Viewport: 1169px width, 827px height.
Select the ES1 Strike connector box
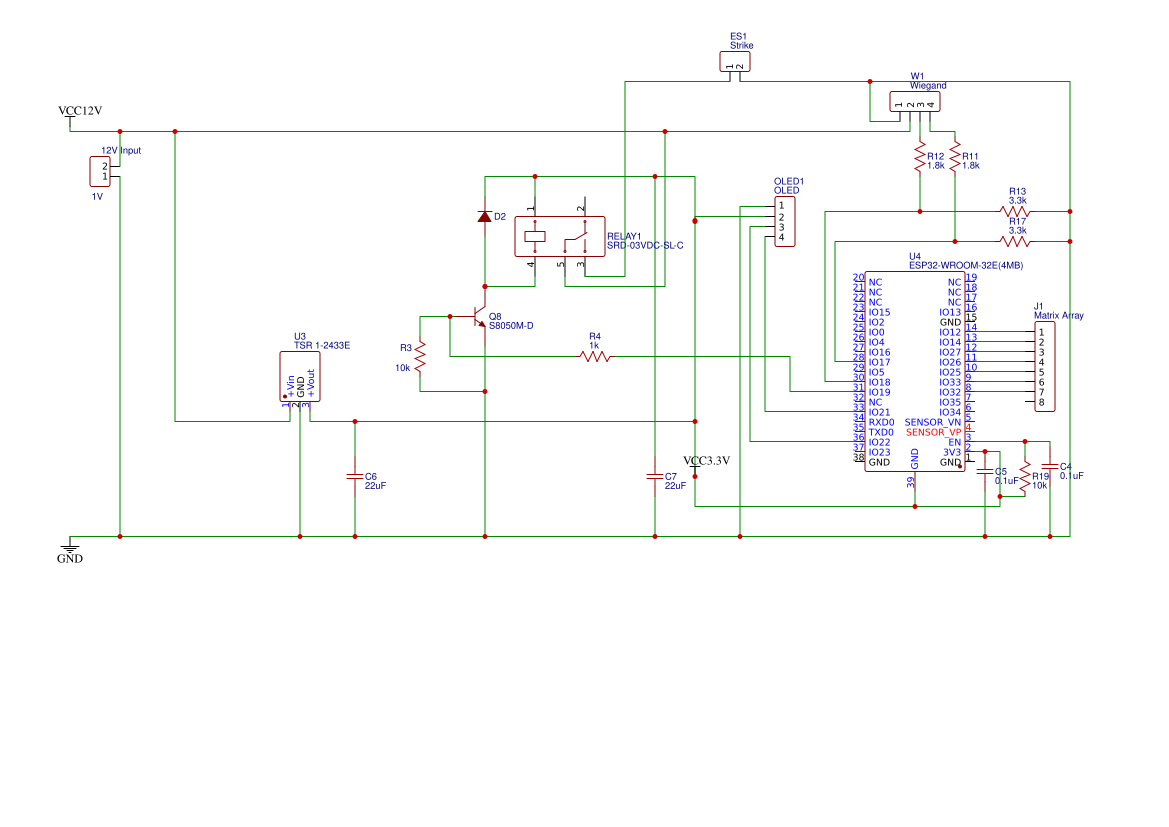pyautogui.click(x=734, y=61)
